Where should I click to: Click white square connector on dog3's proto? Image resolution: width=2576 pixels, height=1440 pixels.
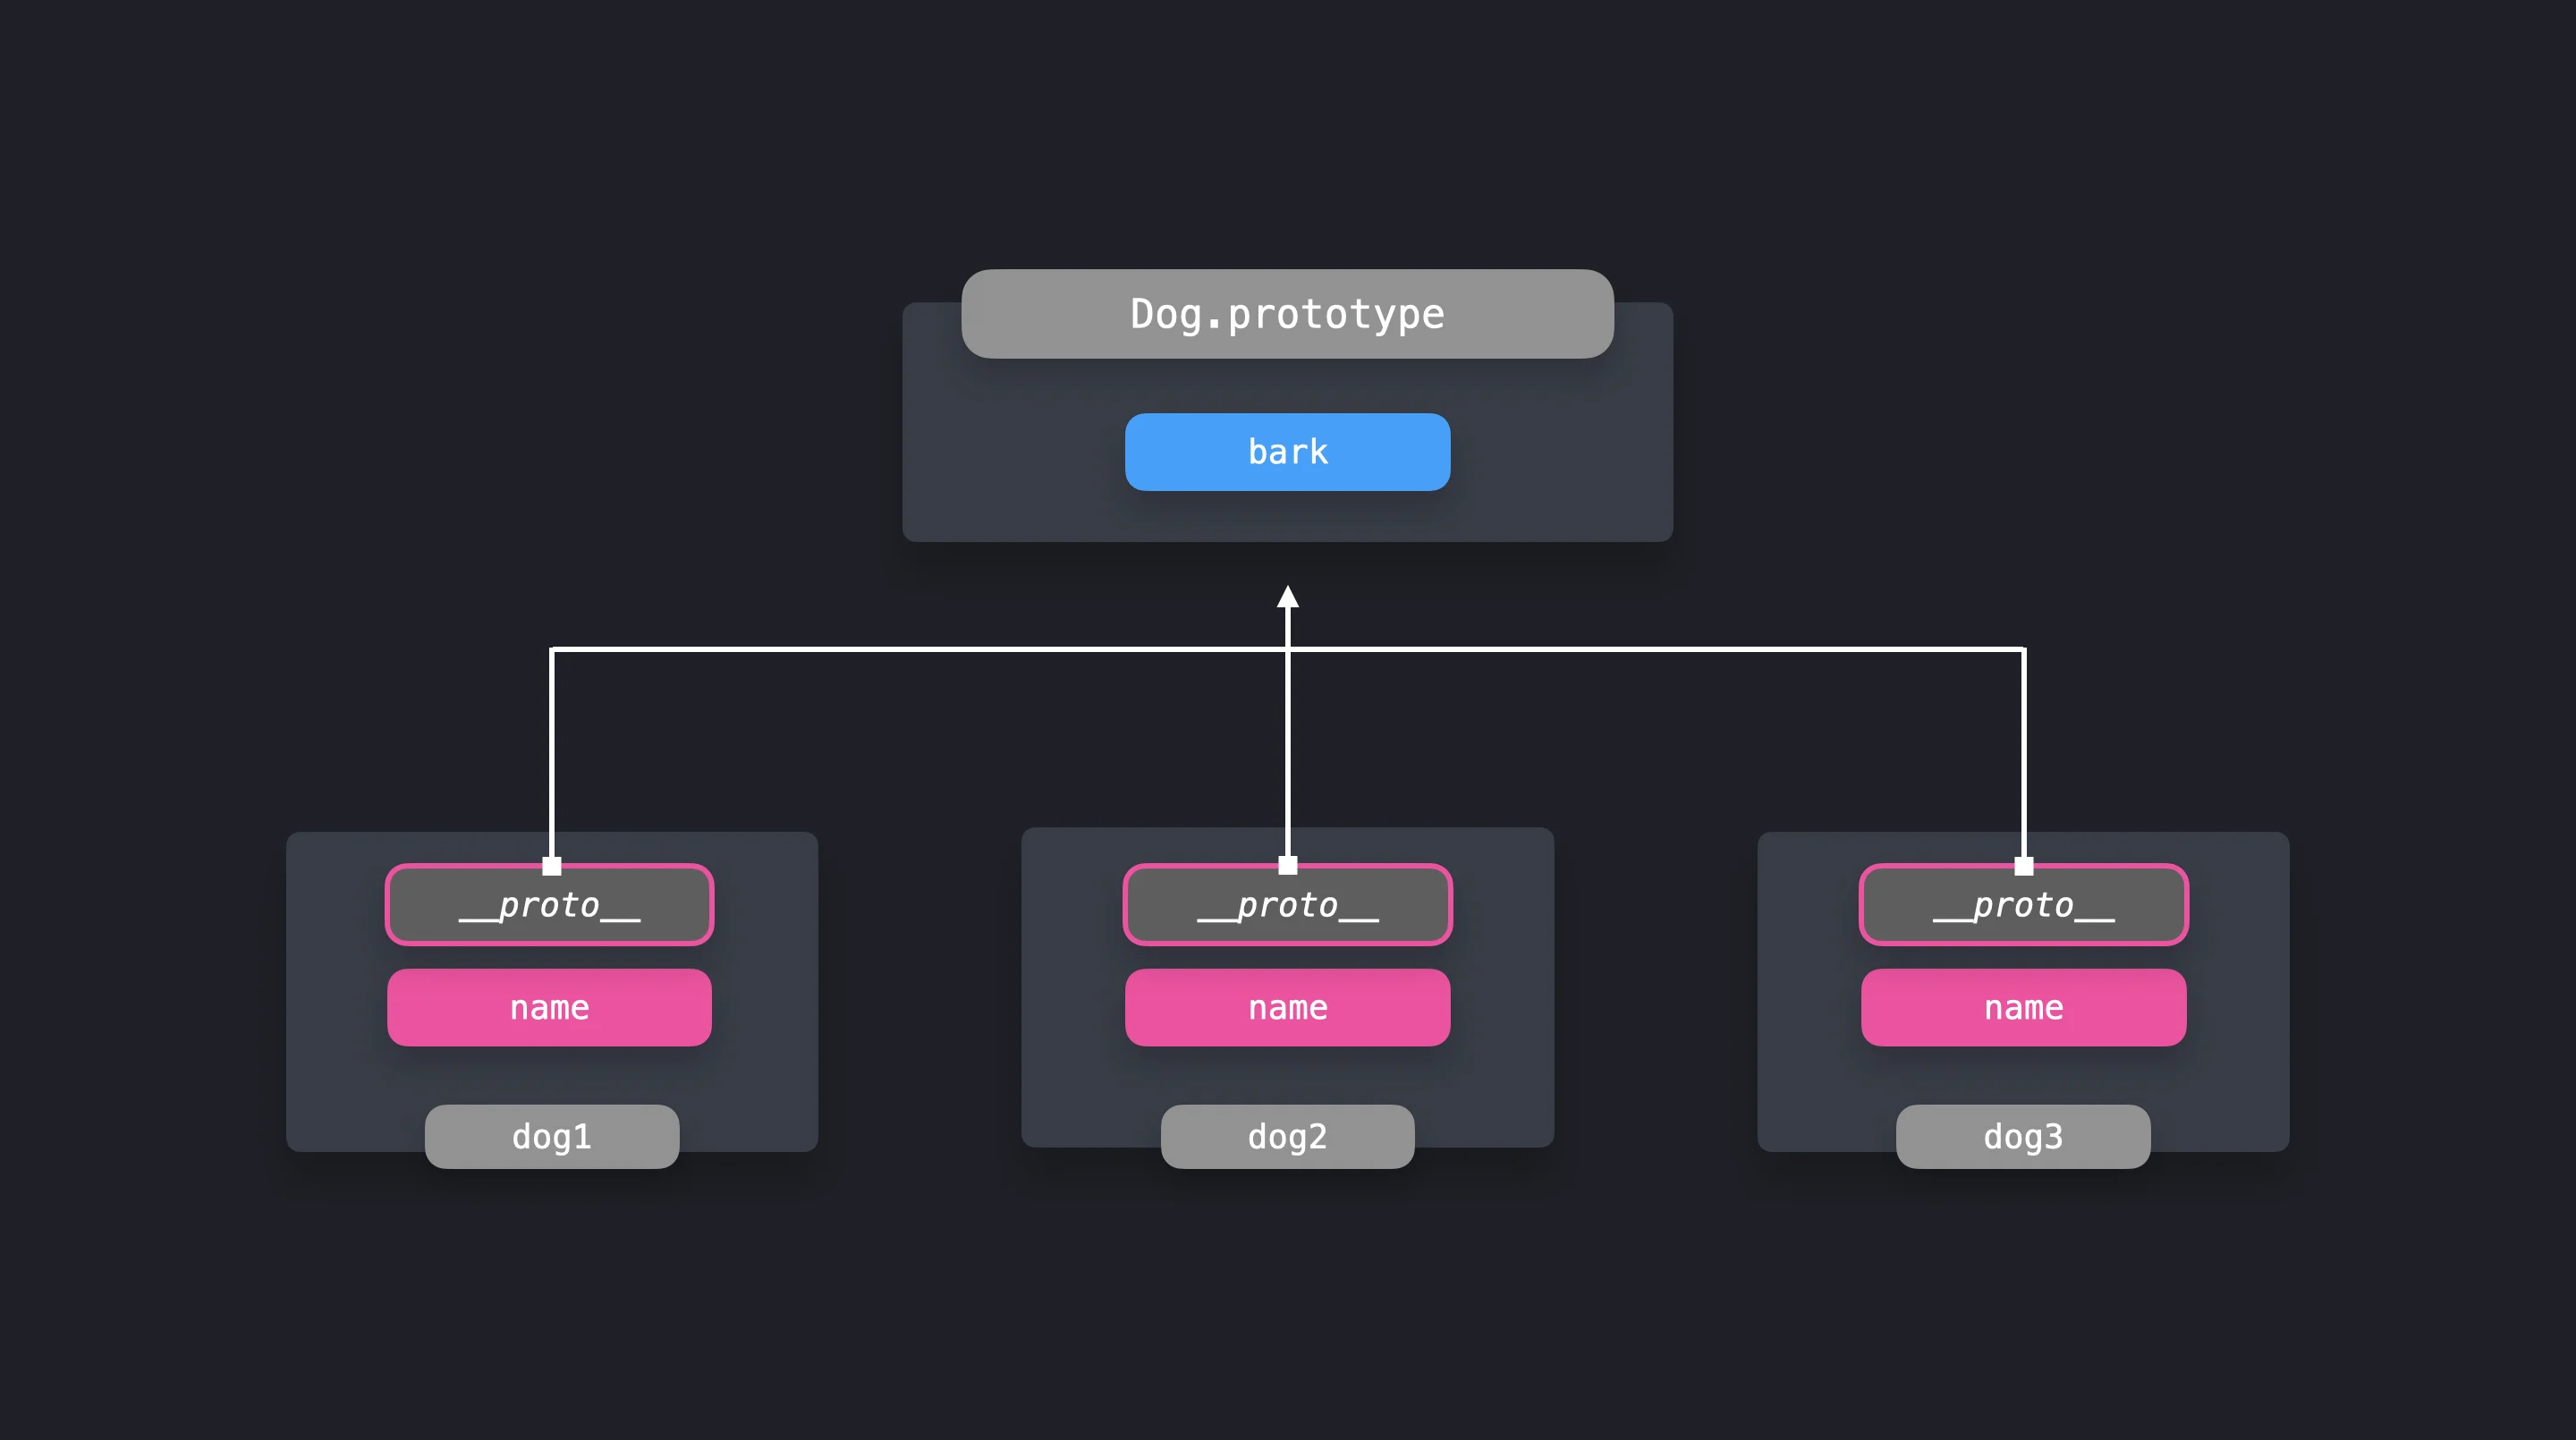coord(2023,866)
